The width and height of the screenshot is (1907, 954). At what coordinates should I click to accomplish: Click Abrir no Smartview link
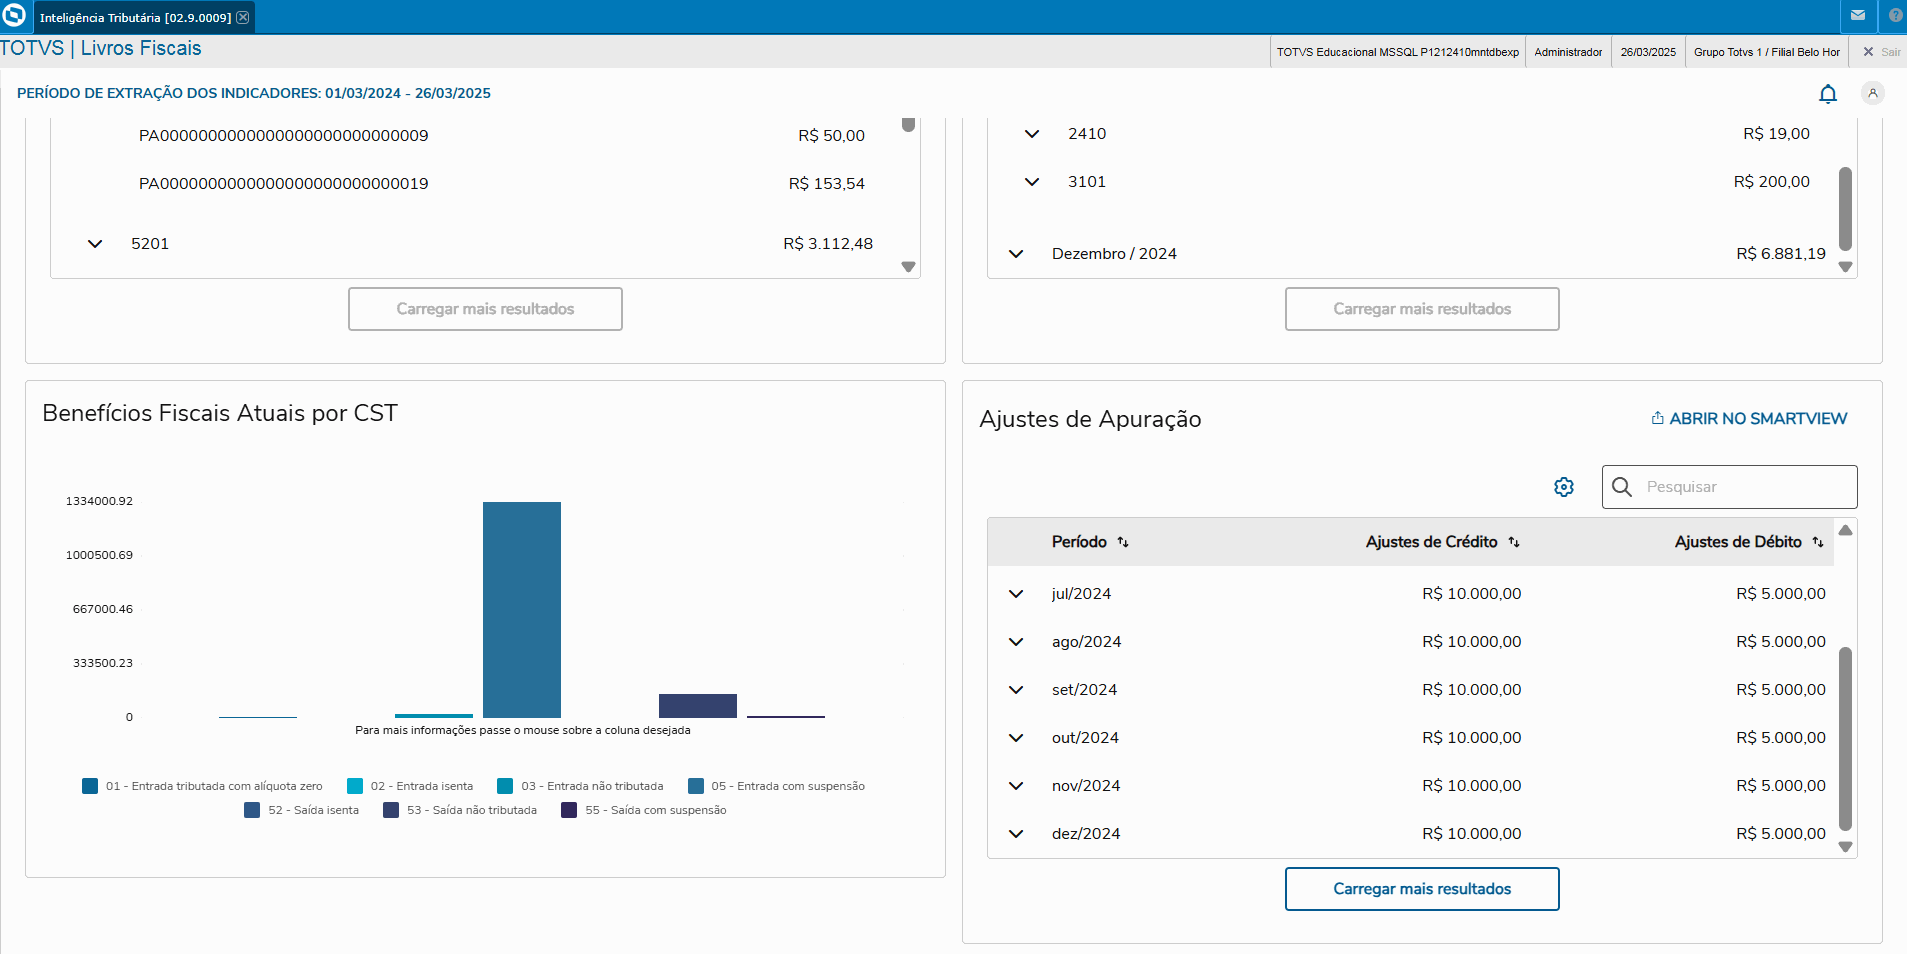(x=1749, y=419)
